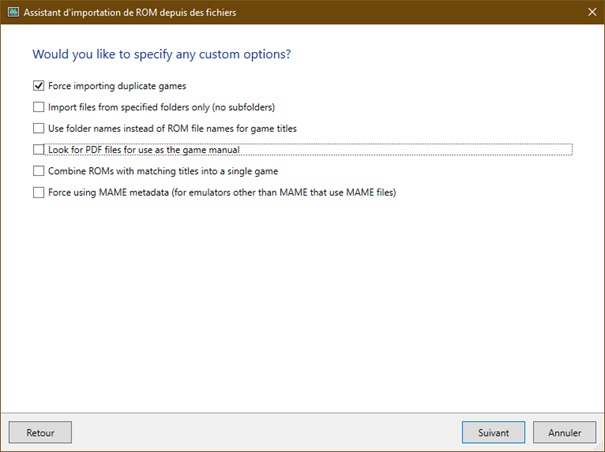Close the ROM import wizard window
The height and width of the screenshot is (452, 605).
[592, 12]
